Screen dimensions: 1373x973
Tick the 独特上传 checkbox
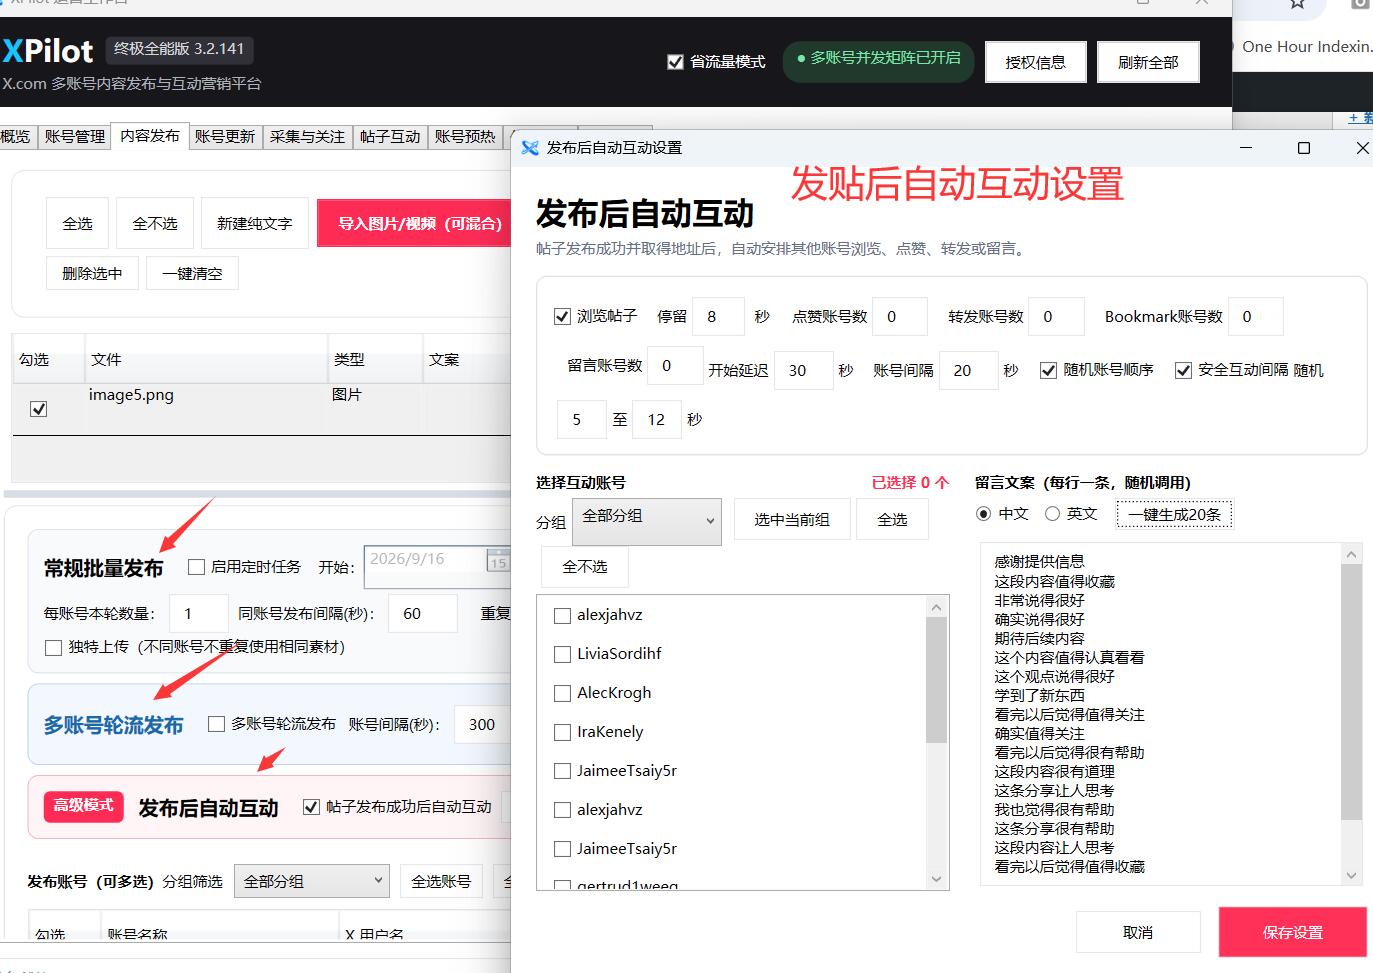[53, 647]
